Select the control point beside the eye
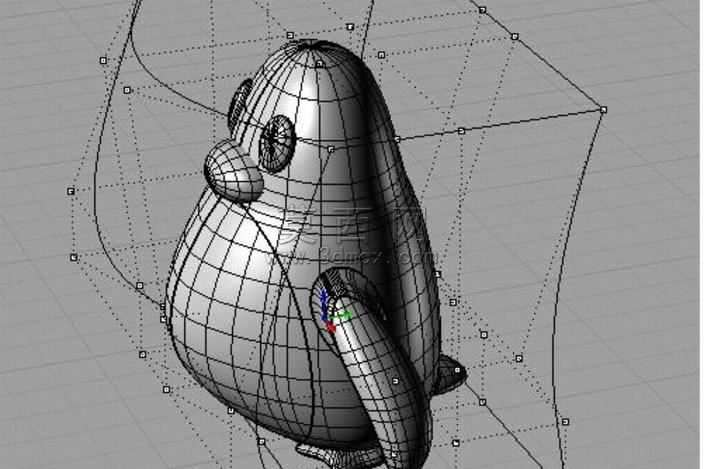This screenshot has width=704, height=469. pos(331,149)
